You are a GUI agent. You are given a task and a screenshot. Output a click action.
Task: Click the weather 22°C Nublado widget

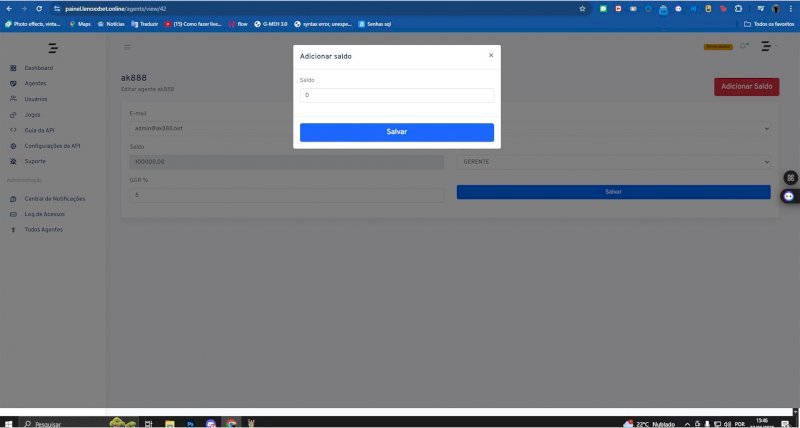[x=649, y=424]
